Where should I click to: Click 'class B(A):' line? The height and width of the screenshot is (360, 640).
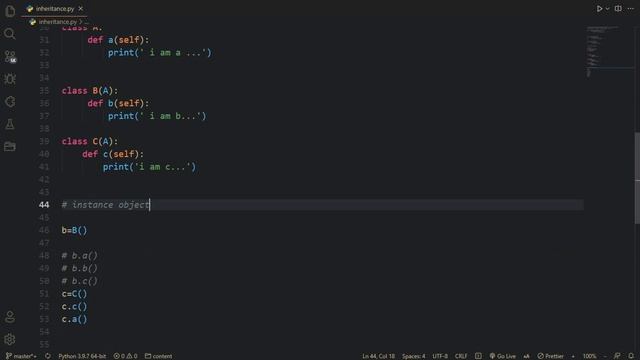pos(90,91)
